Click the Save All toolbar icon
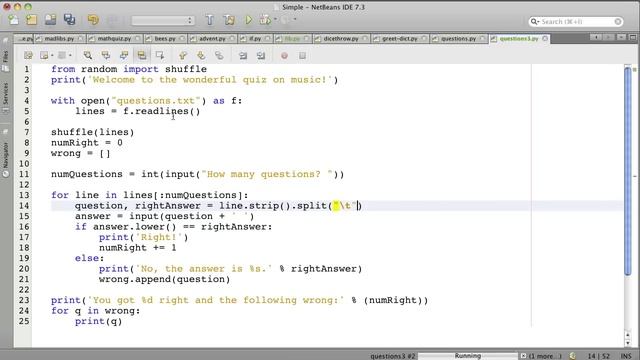The width and height of the screenshot is (640, 360). click(69, 20)
